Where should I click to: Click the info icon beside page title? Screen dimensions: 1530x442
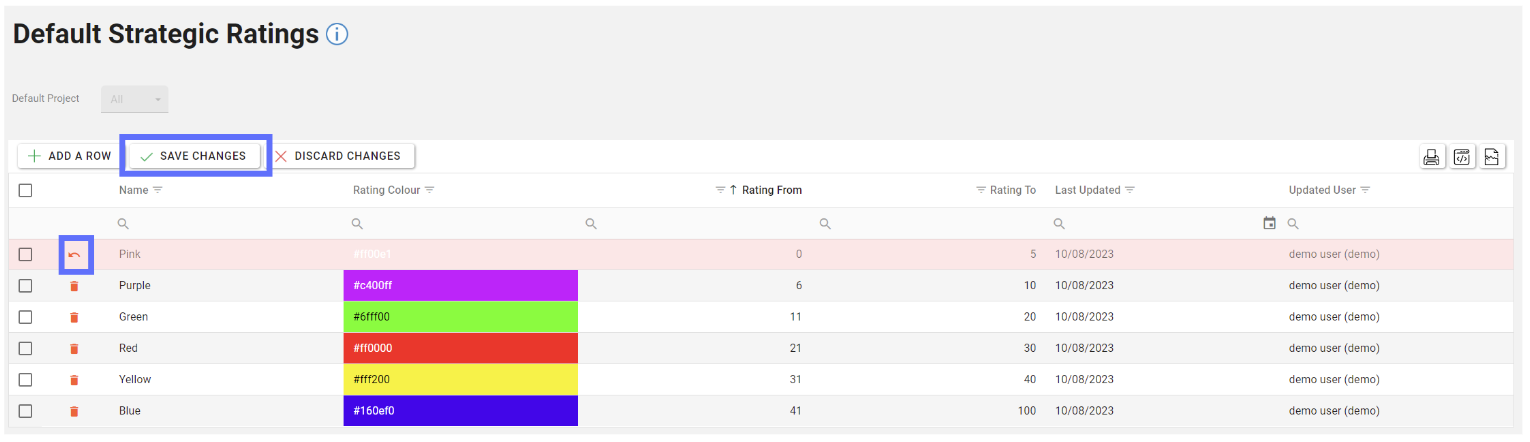(337, 35)
